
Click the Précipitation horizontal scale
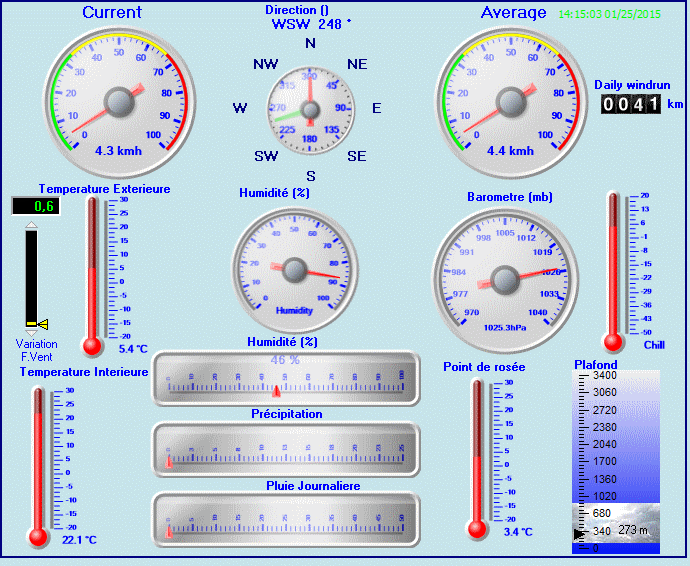(x=285, y=449)
